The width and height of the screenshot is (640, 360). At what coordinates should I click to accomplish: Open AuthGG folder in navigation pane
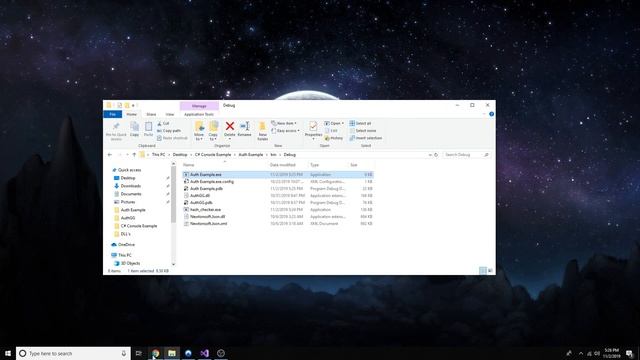click(x=128, y=218)
